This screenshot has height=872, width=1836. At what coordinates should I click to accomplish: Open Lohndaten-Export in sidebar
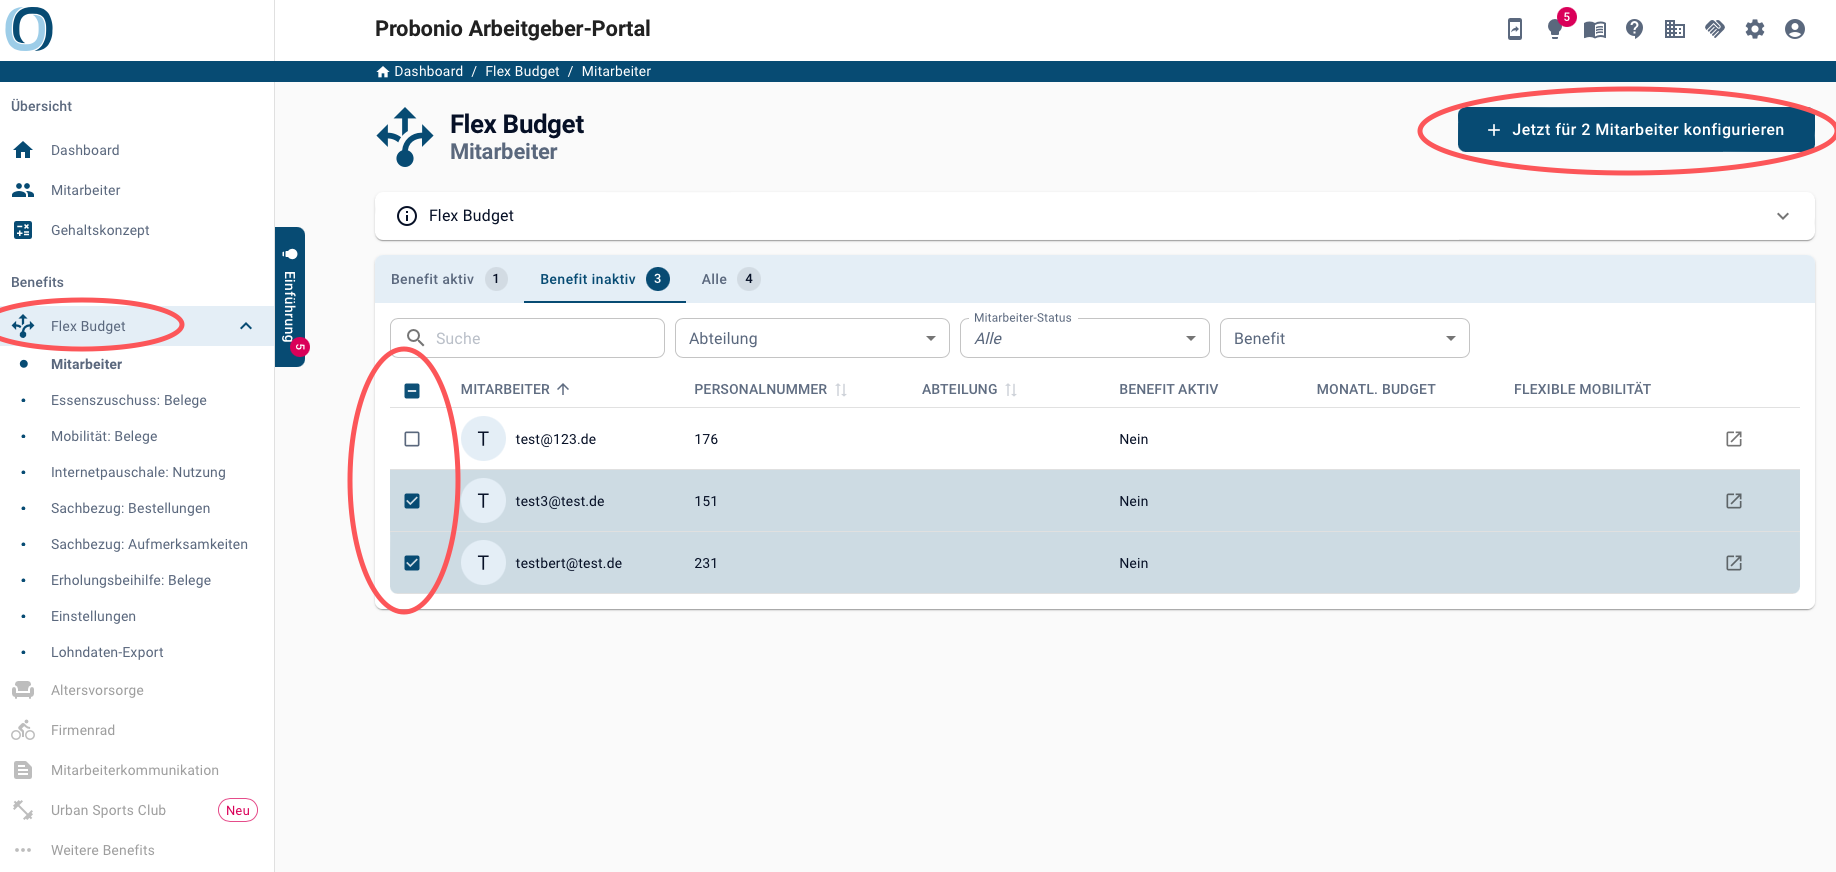coord(107,652)
